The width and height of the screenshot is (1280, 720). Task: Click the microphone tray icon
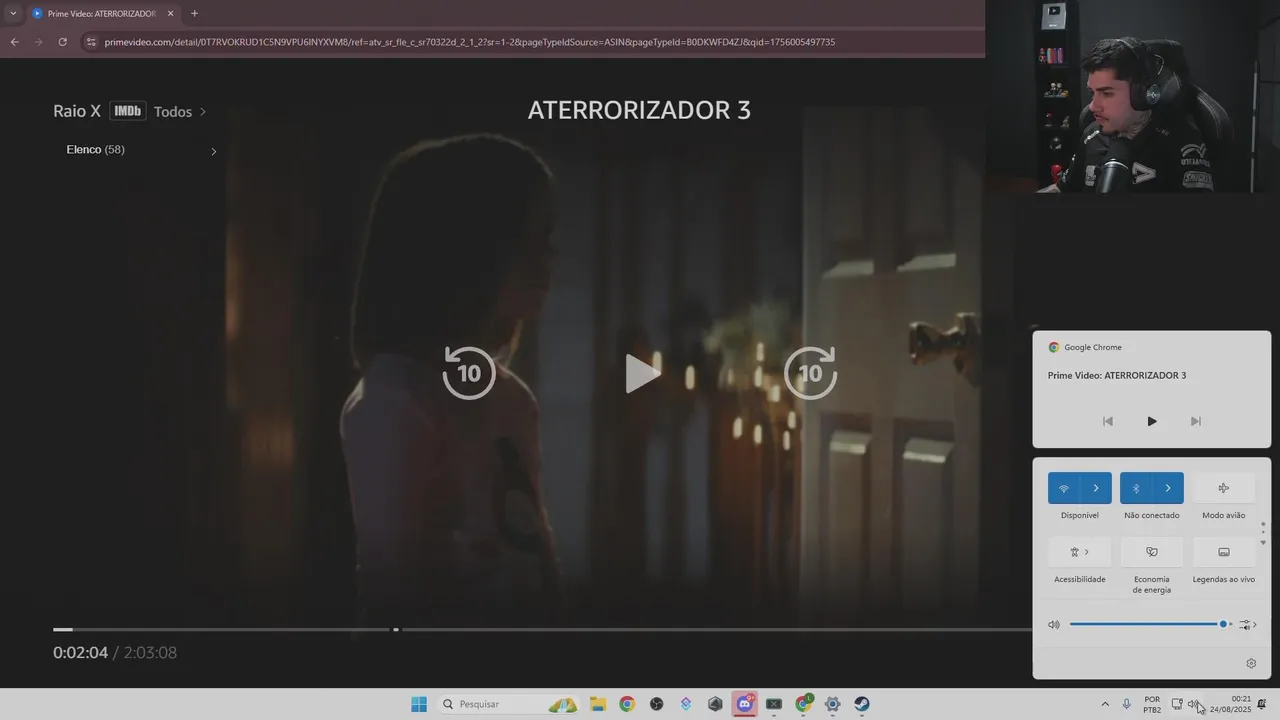[x=1127, y=704]
